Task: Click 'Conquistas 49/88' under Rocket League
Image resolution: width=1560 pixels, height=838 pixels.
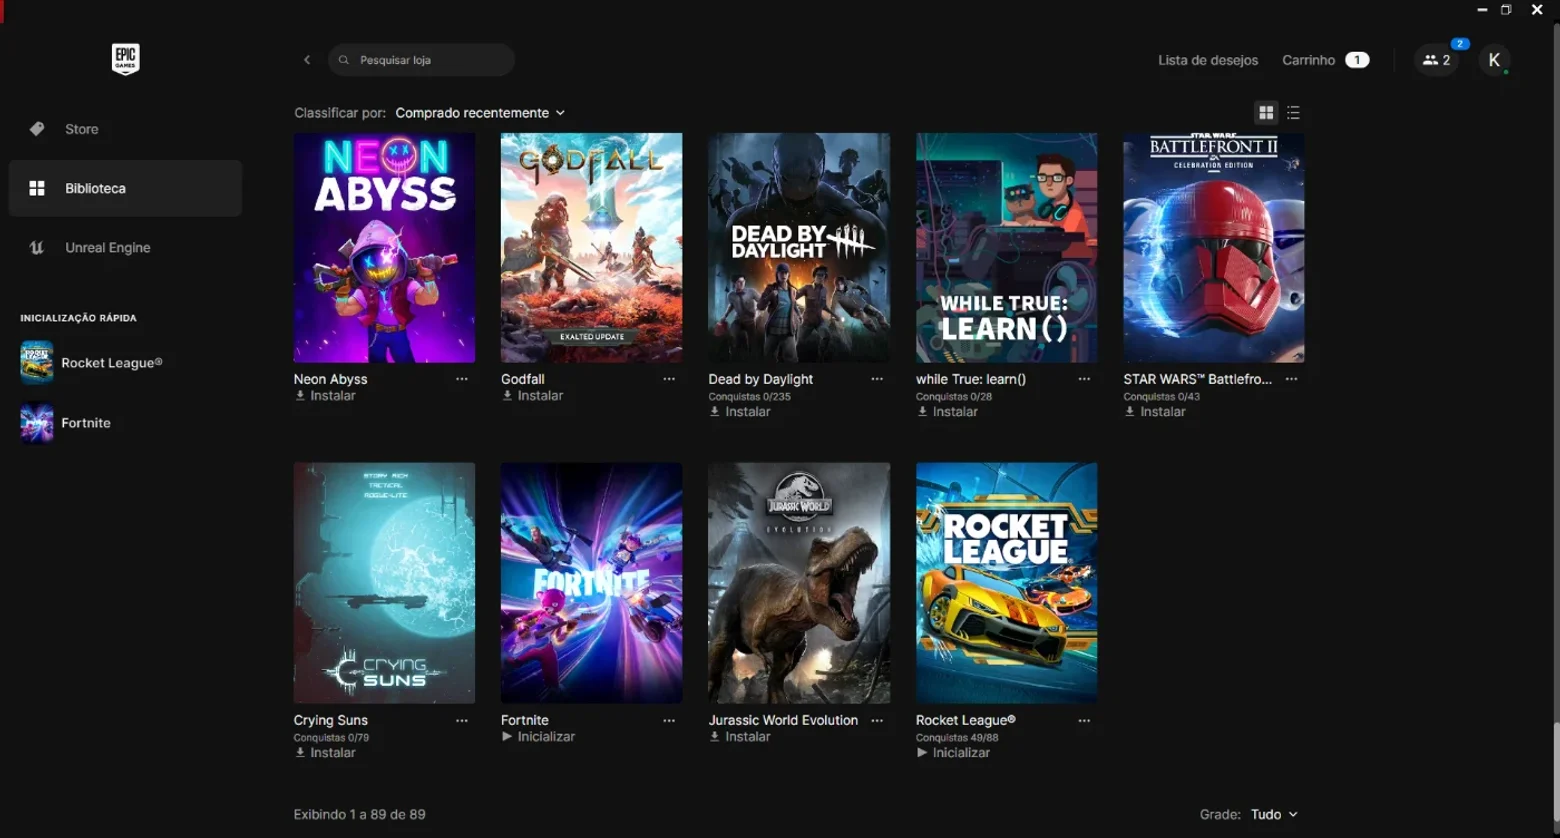Action: [957, 738]
